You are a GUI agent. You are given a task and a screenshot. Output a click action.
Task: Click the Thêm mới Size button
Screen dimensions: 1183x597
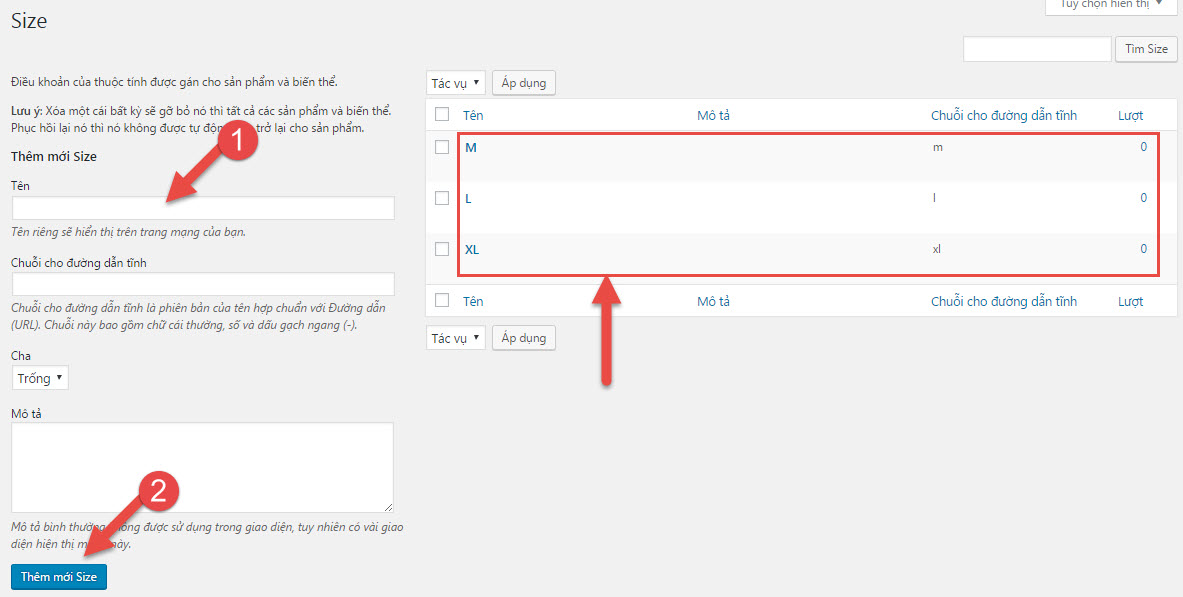[x=59, y=577]
